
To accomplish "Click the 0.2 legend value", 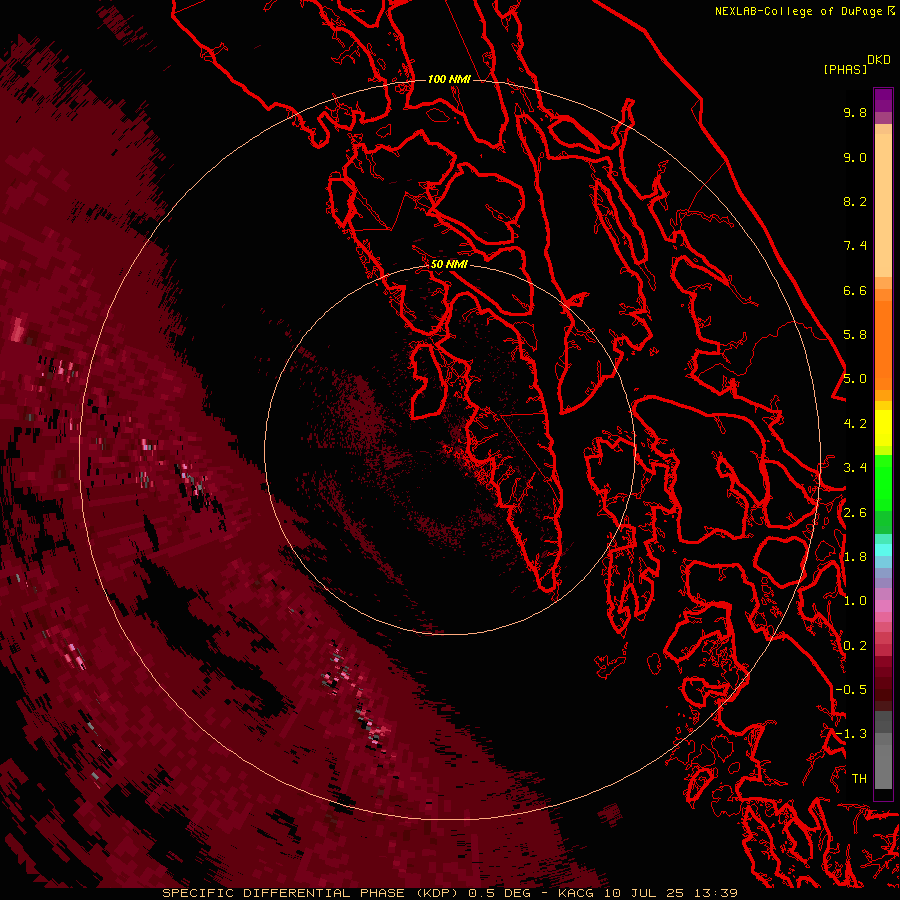I will pyautogui.click(x=855, y=646).
